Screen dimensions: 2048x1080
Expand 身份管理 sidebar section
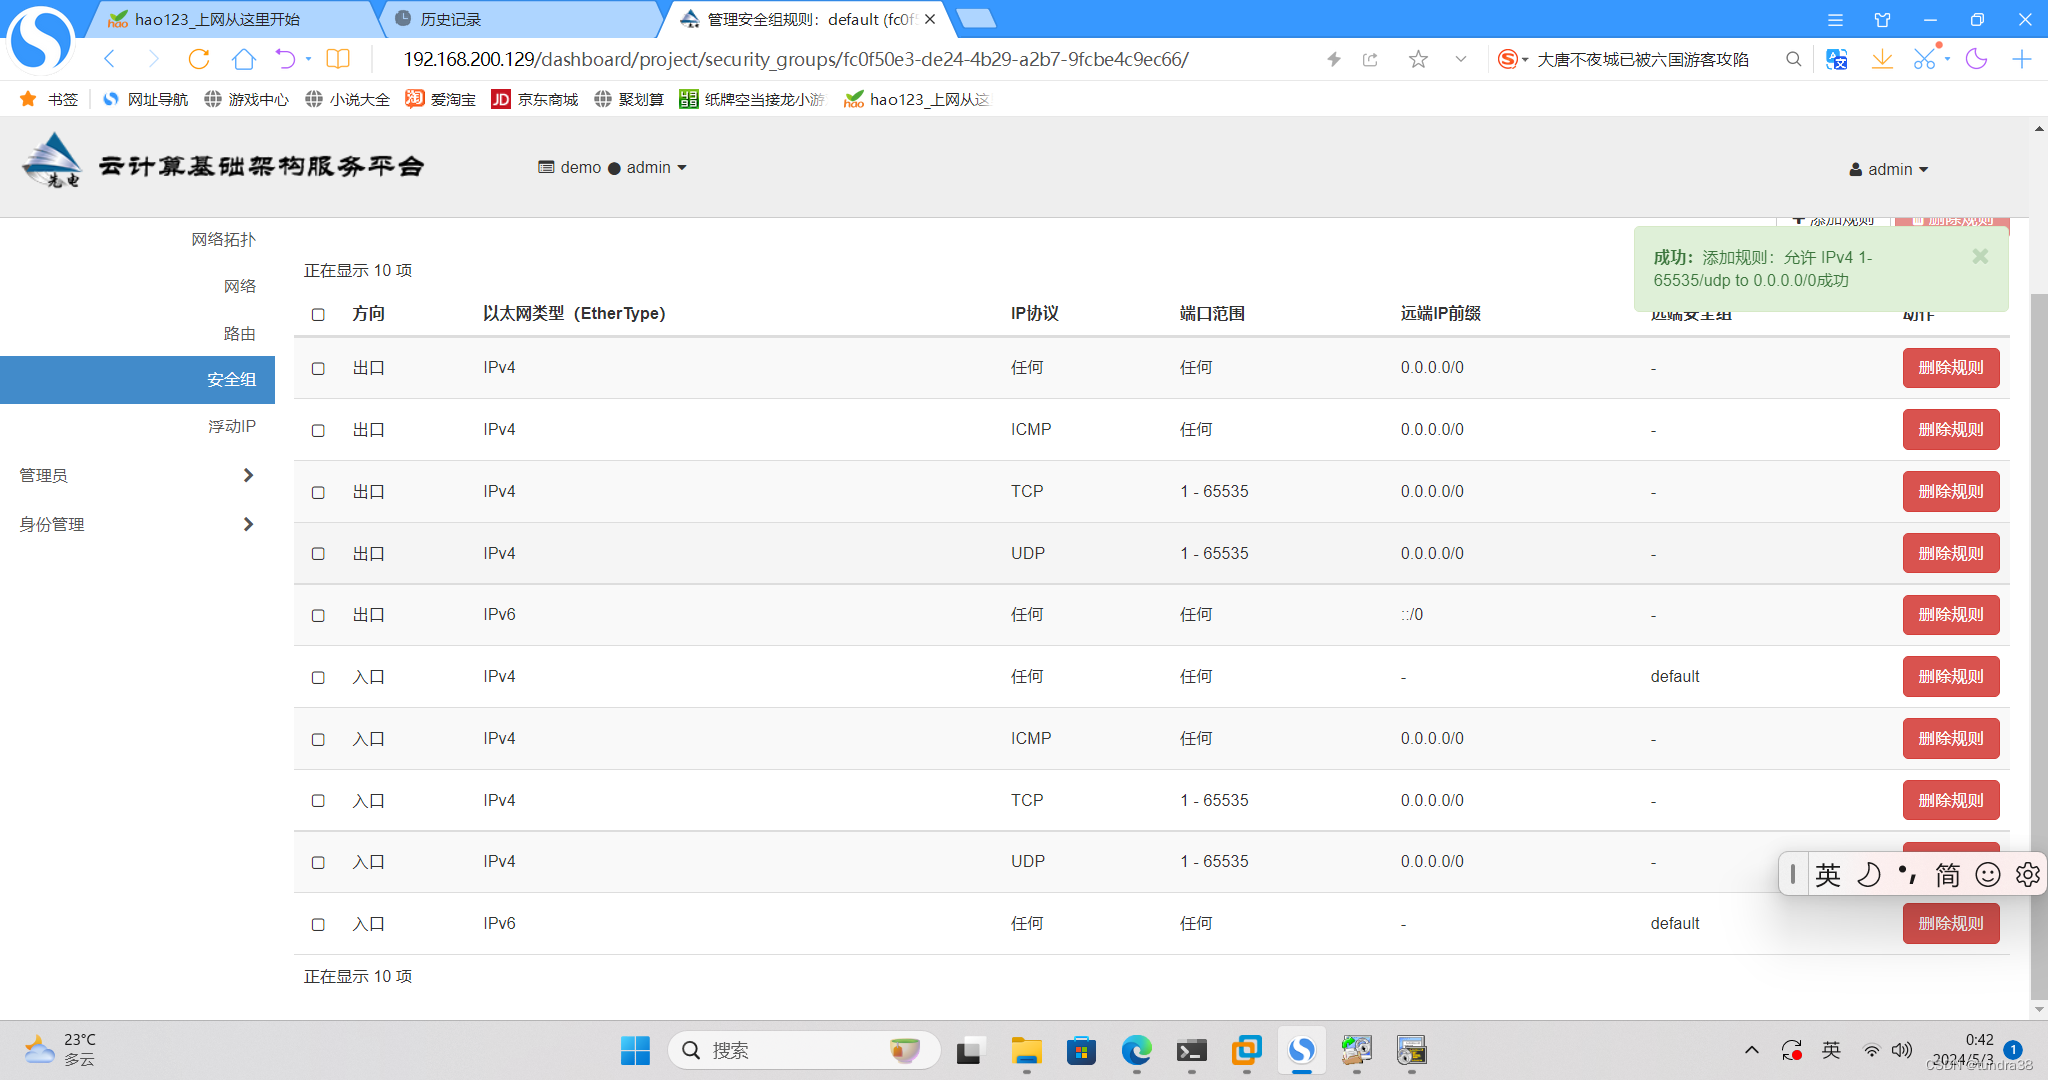click(x=136, y=524)
